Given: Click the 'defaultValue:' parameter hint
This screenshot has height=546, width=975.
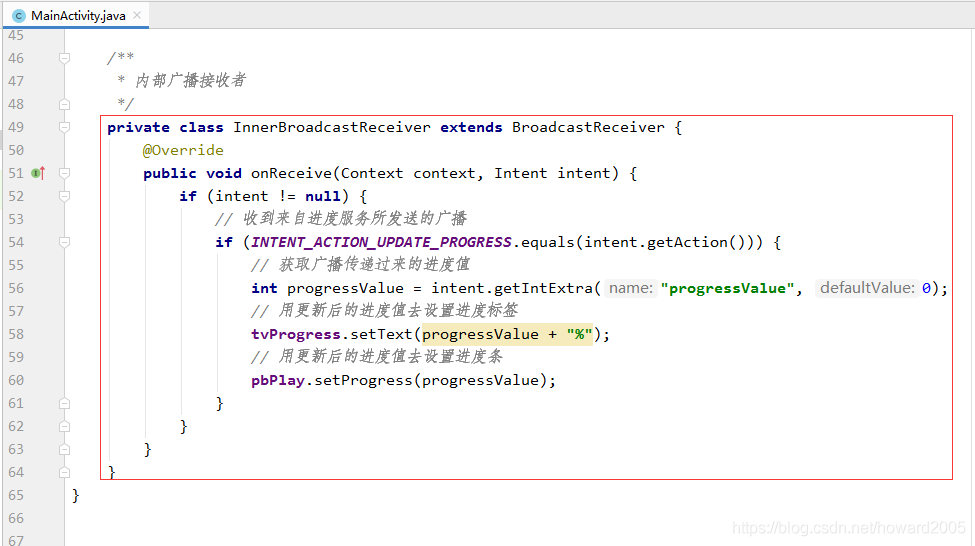Looking at the screenshot, I should [867, 288].
